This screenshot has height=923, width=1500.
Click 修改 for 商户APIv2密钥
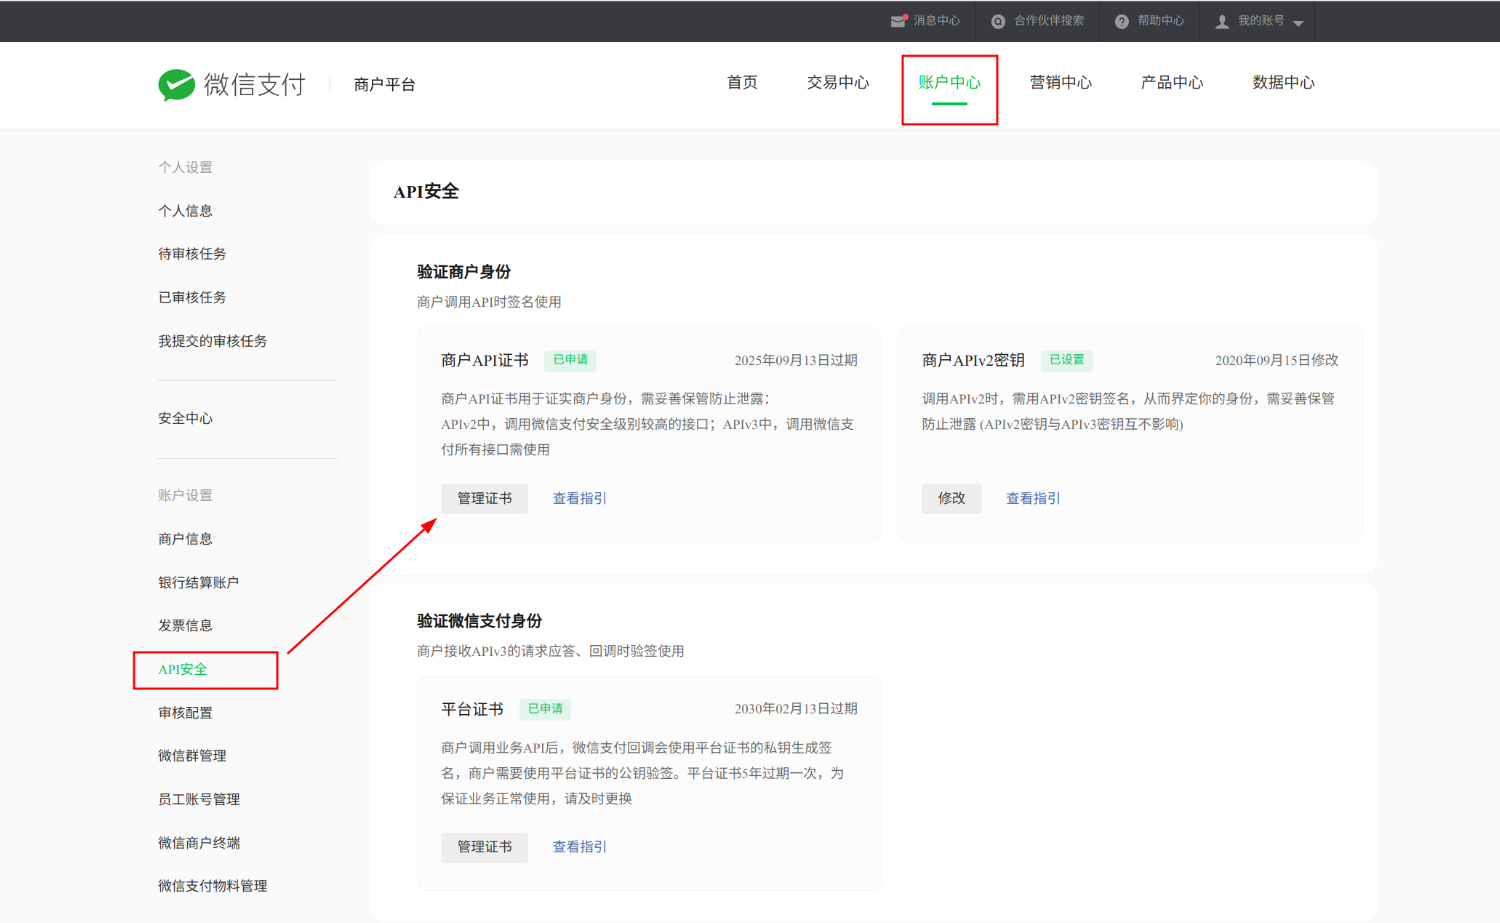pyautogui.click(x=952, y=498)
